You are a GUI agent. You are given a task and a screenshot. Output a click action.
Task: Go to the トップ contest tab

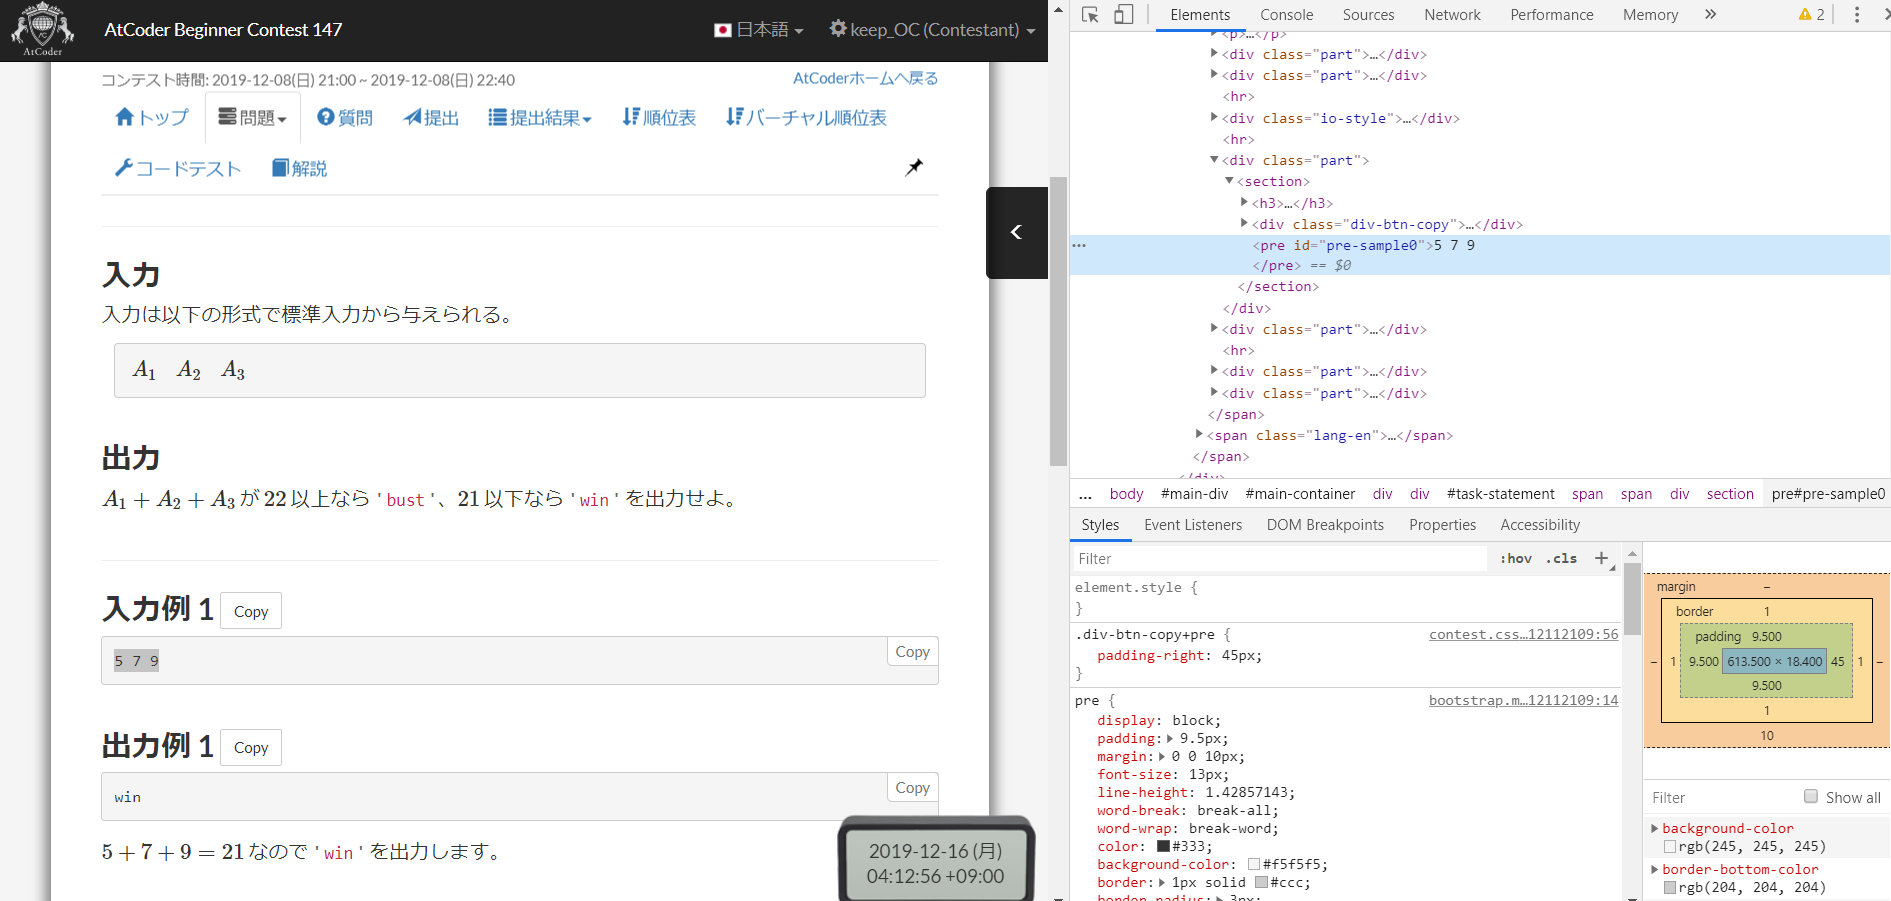click(x=152, y=118)
